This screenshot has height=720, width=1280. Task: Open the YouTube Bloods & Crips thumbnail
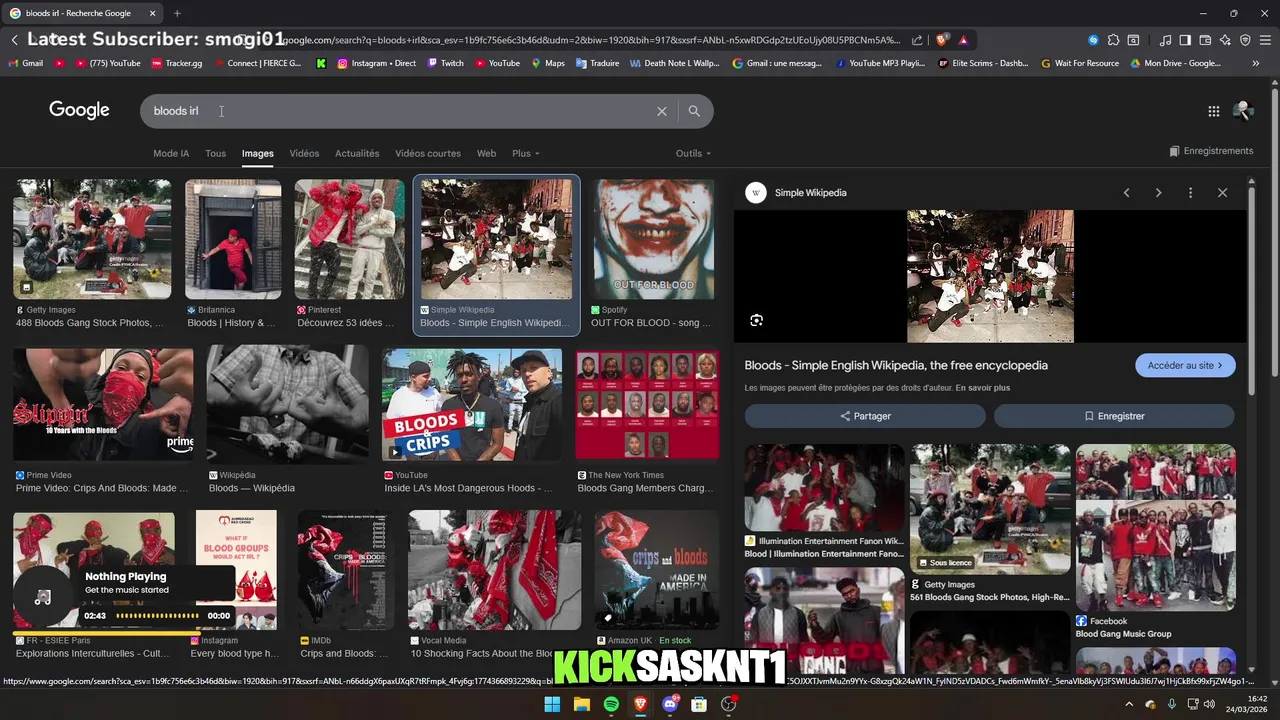click(x=472, y=405)
